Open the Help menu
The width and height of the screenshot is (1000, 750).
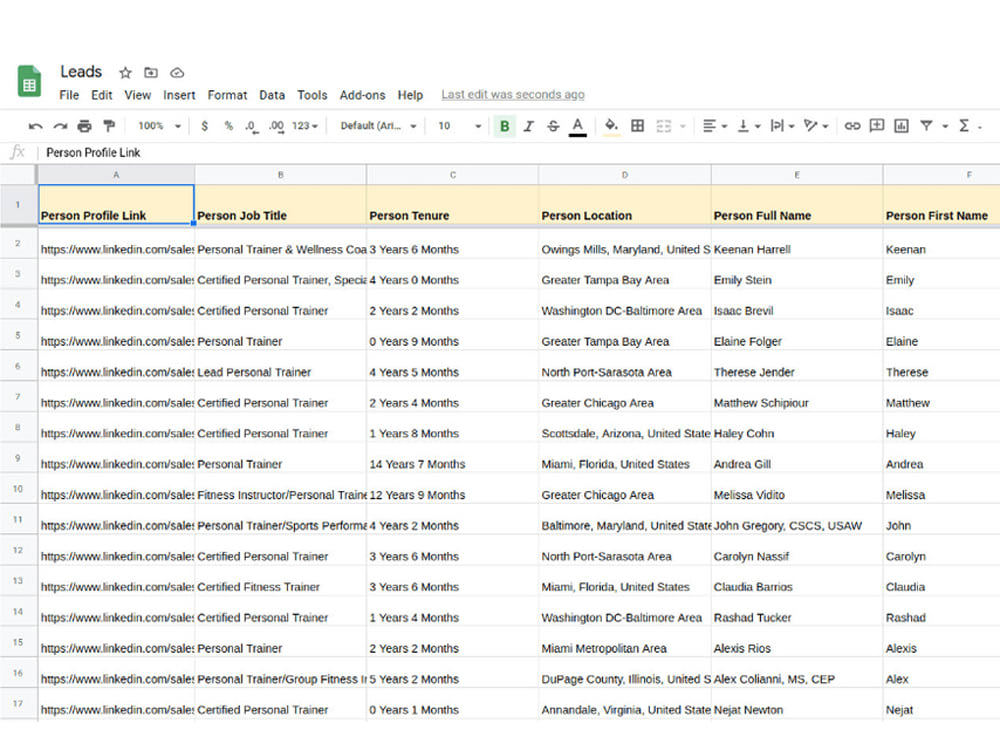pyautogui.click(x=410, y=95)
